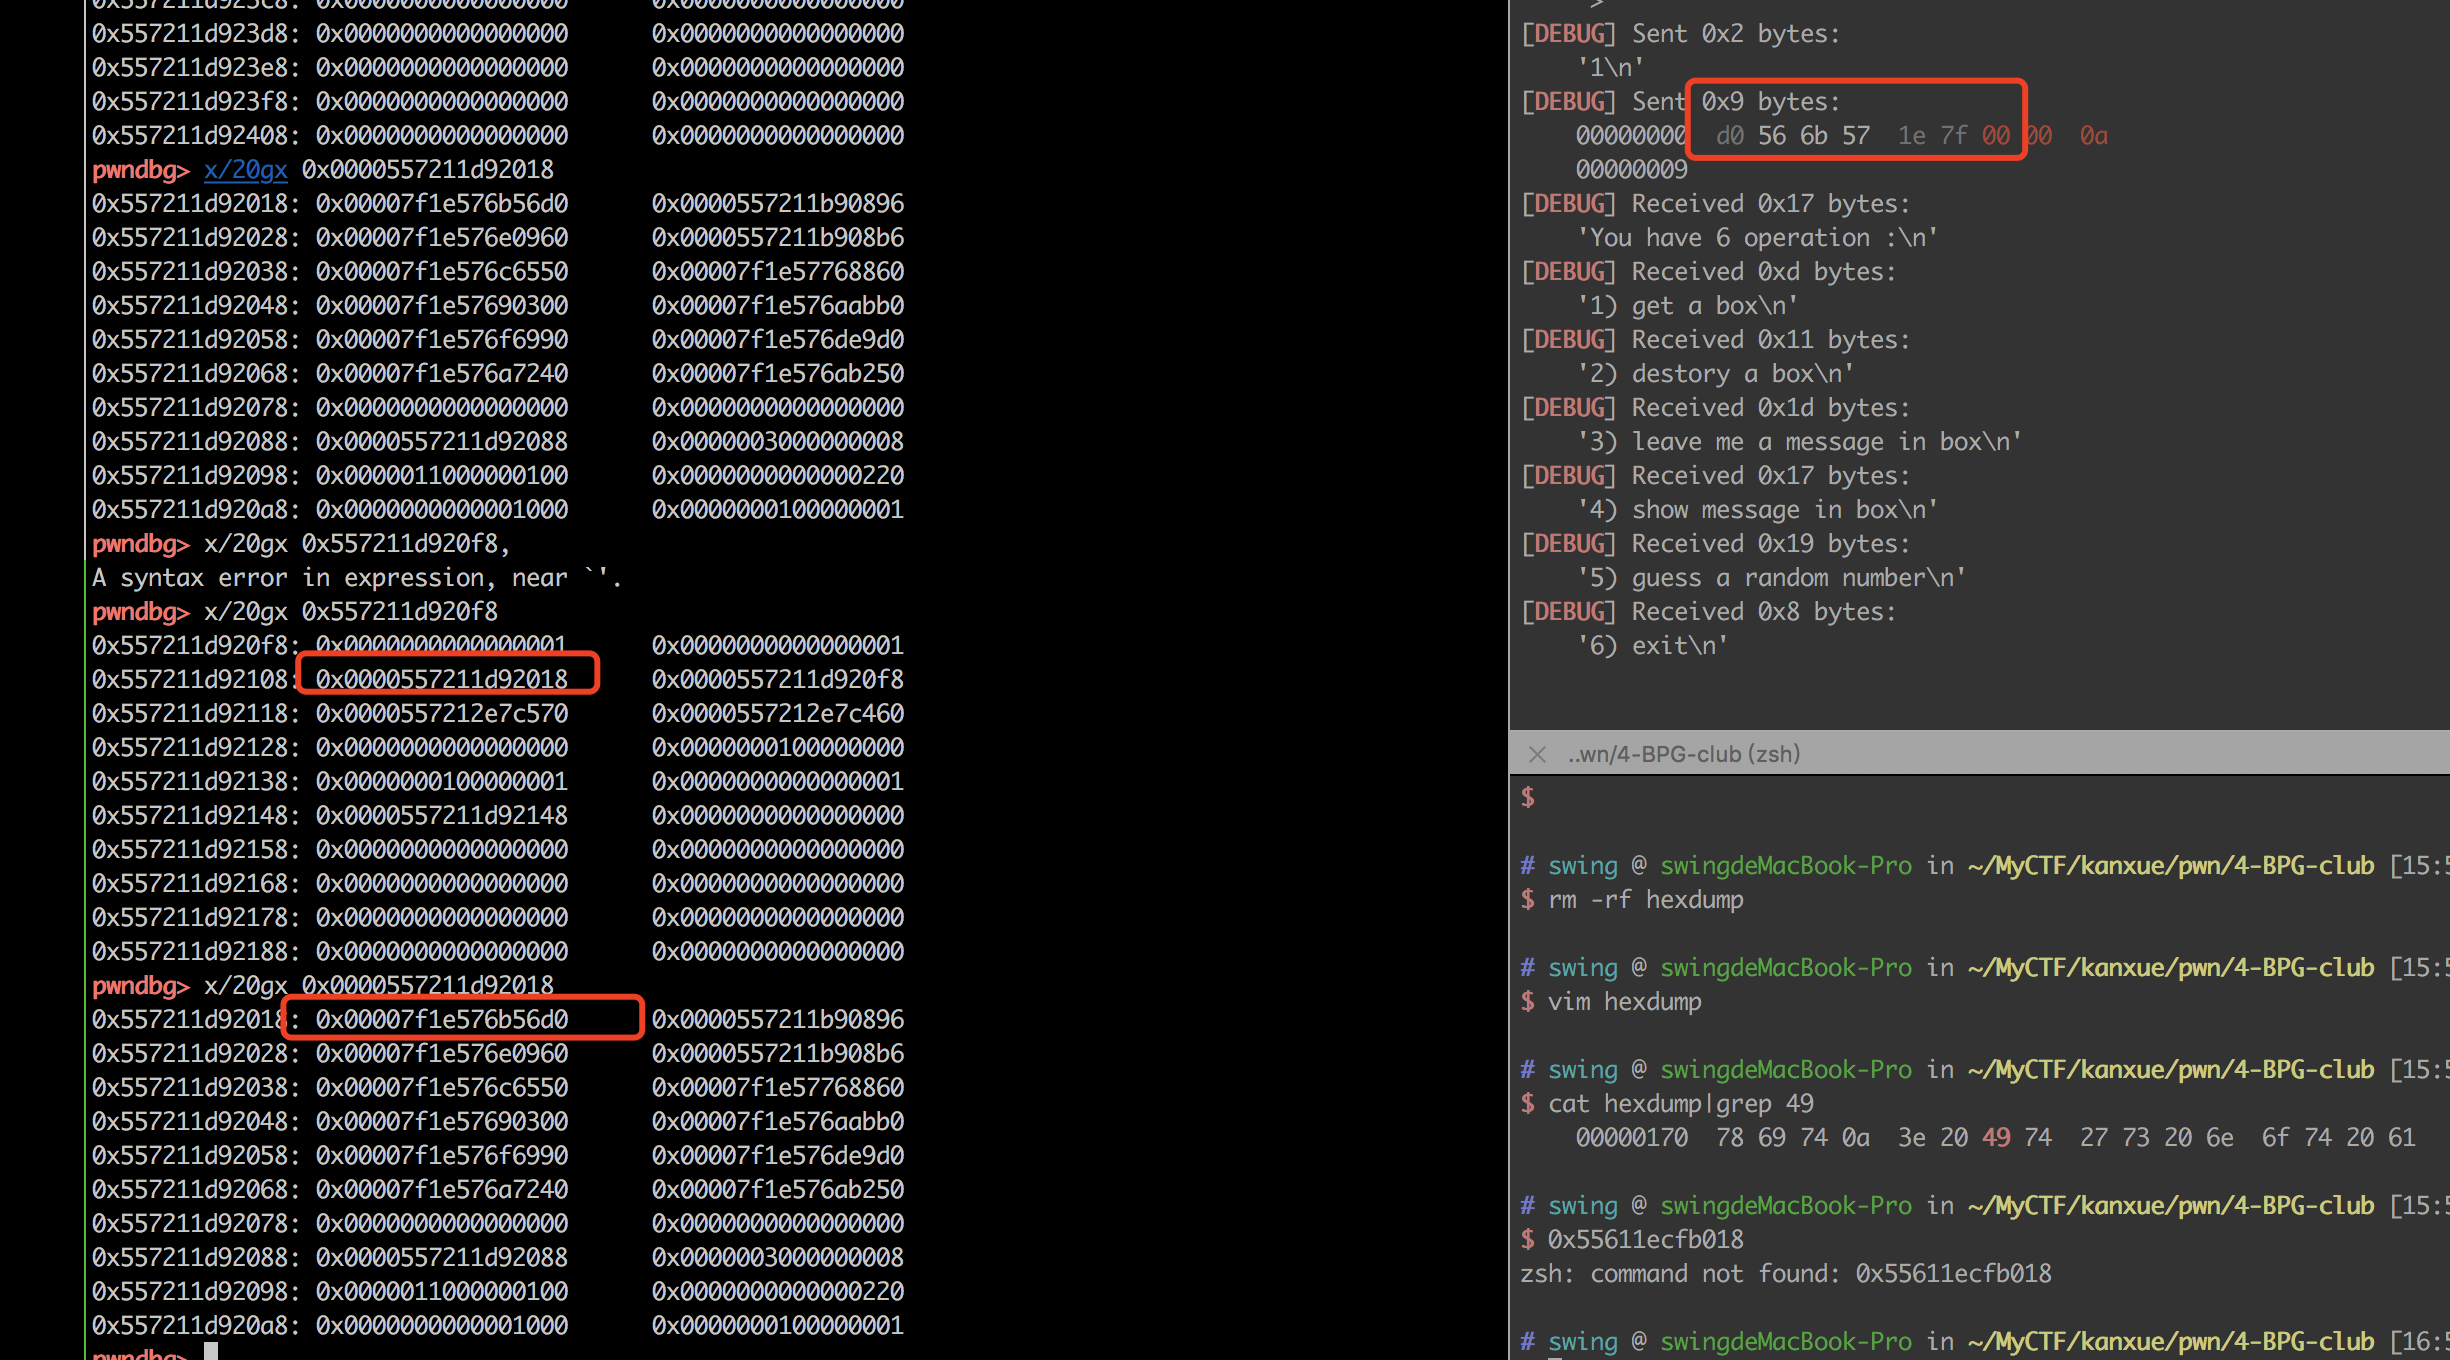
Task: Click the empty red $ prompt below the tab
Action: [x=1527, y=798]
